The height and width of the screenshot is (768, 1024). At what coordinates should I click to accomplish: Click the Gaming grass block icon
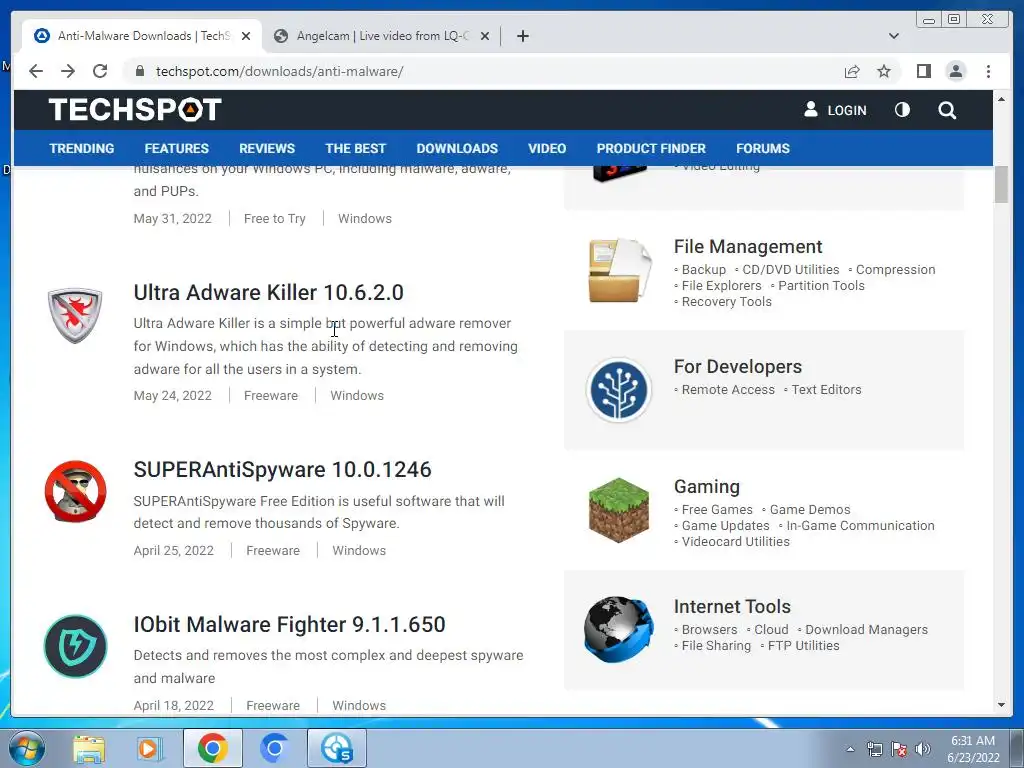(x=619, y=510)
